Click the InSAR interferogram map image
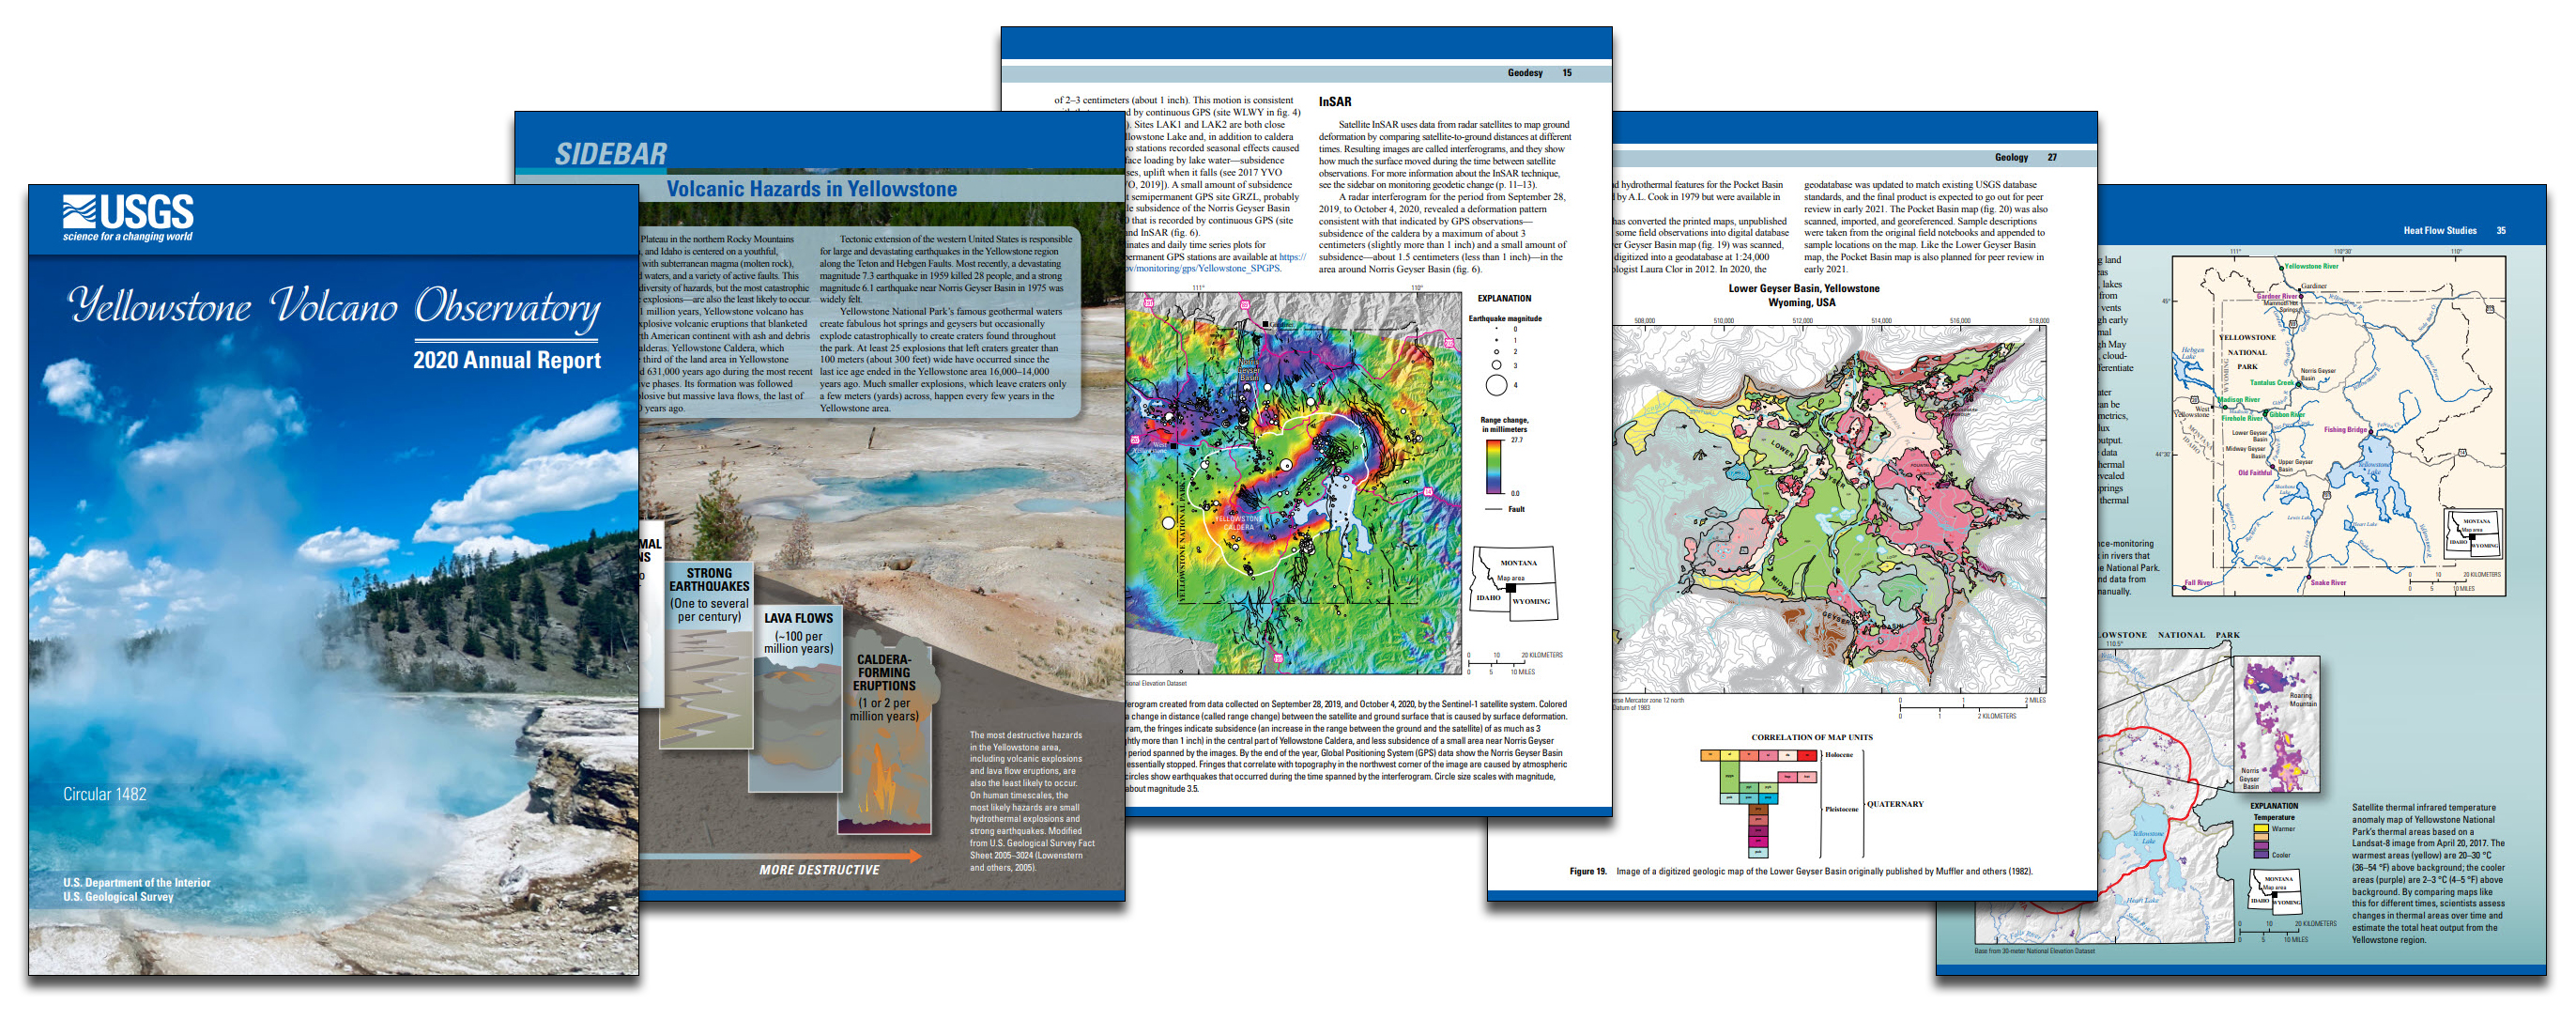Screen dimensions: 2576x1020 click(x=1295, y=483)
